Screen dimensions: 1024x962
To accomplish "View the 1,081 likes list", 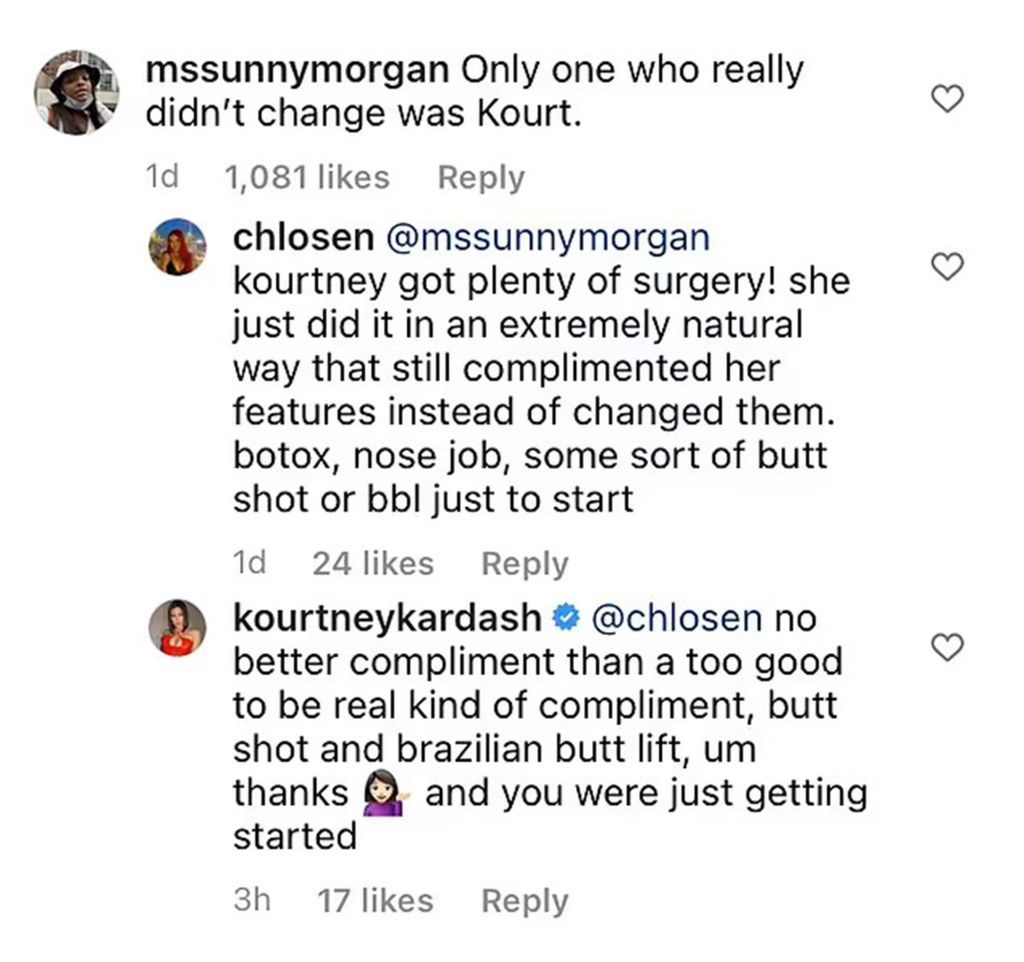I will tap(307, 178).
